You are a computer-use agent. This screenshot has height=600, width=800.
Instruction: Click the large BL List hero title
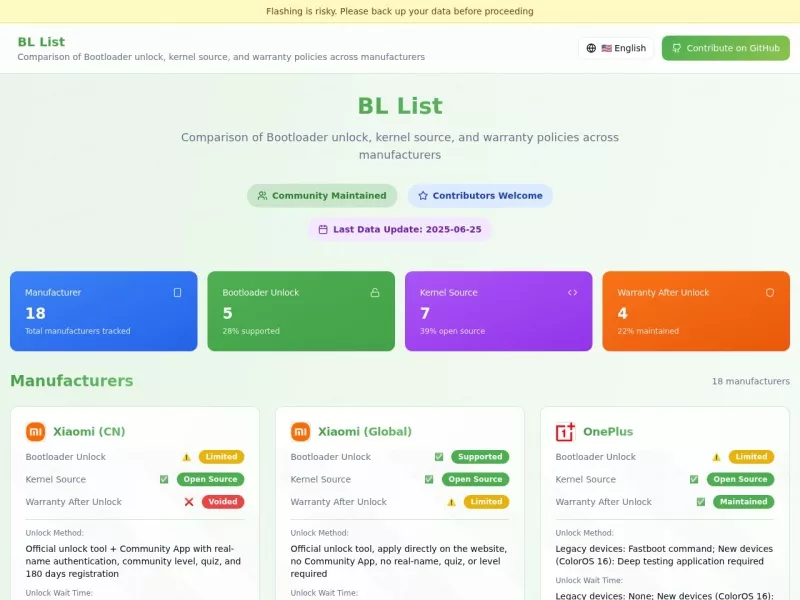[400, 106]
